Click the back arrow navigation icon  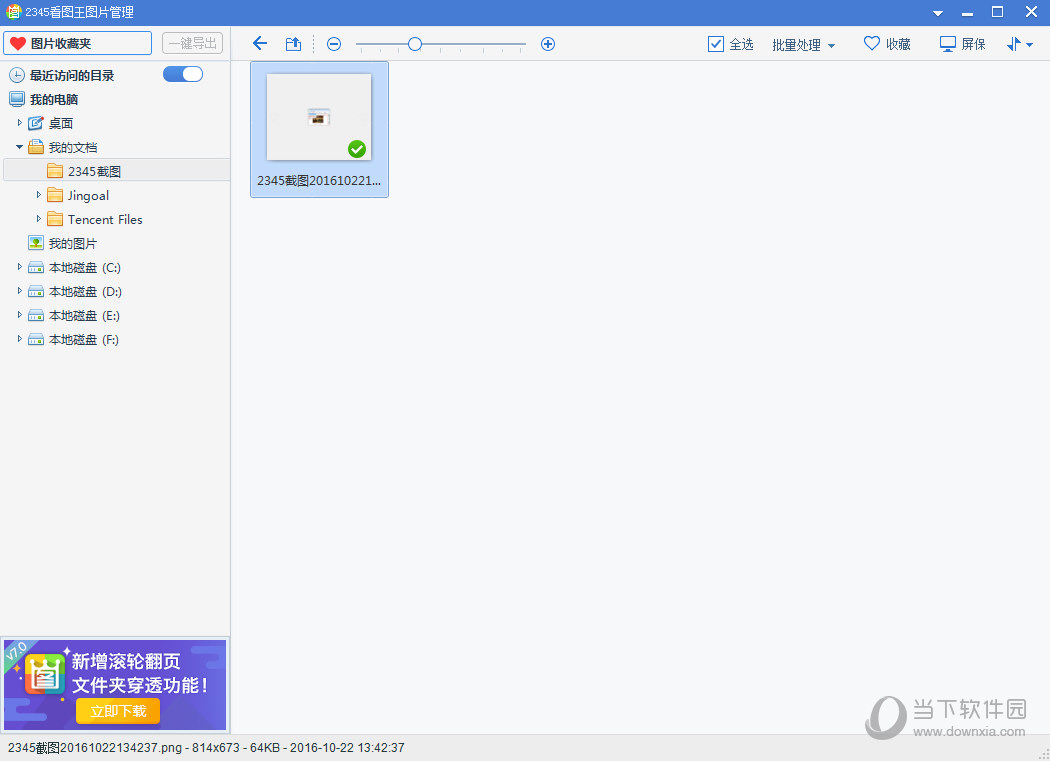point(260,44)
